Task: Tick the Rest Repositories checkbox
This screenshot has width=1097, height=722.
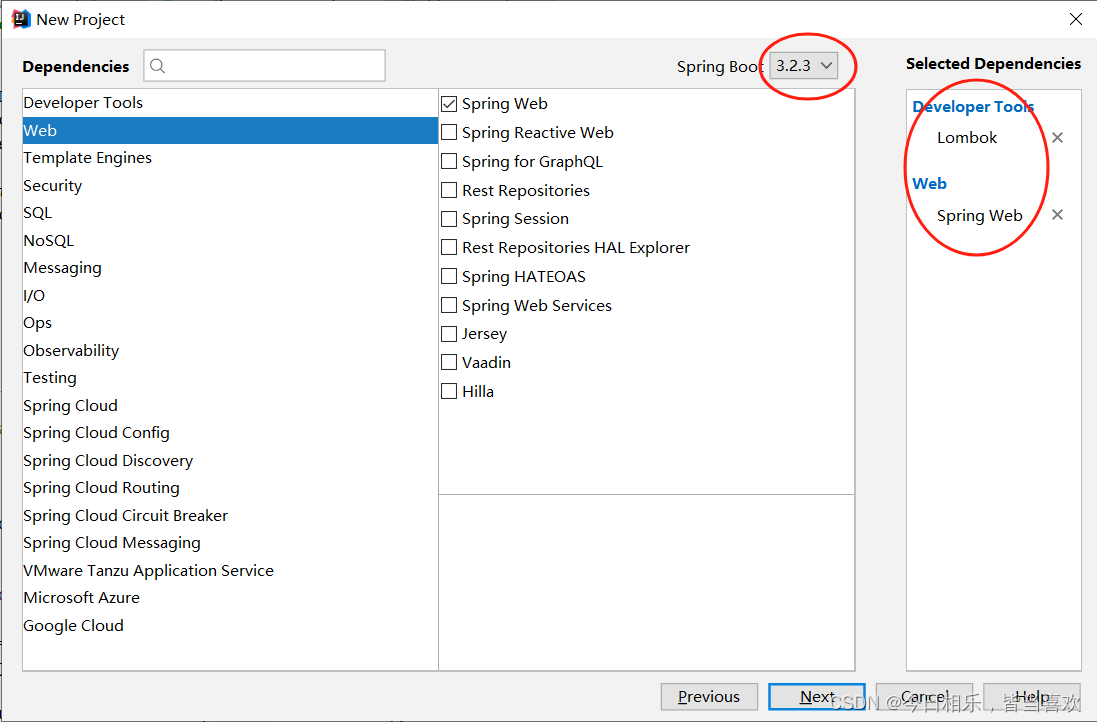Action: [x=449, y=190]
